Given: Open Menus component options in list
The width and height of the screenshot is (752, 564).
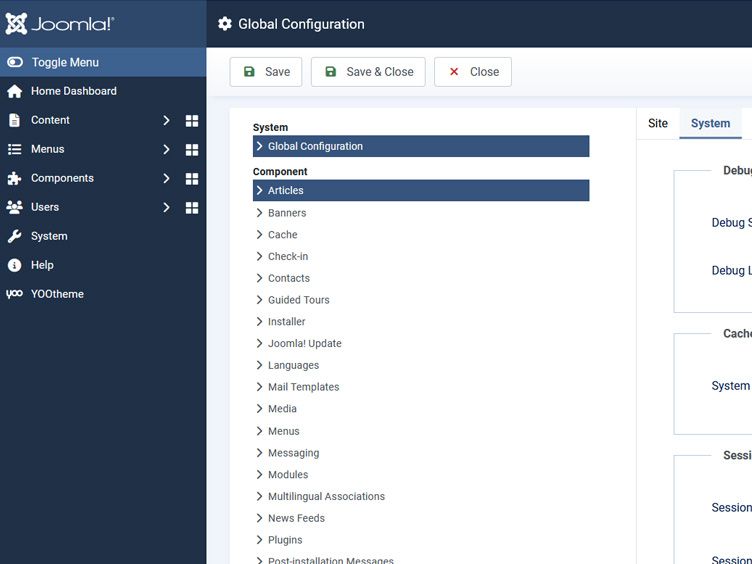Looking at the screenshot, I should (x=283, y=431).
